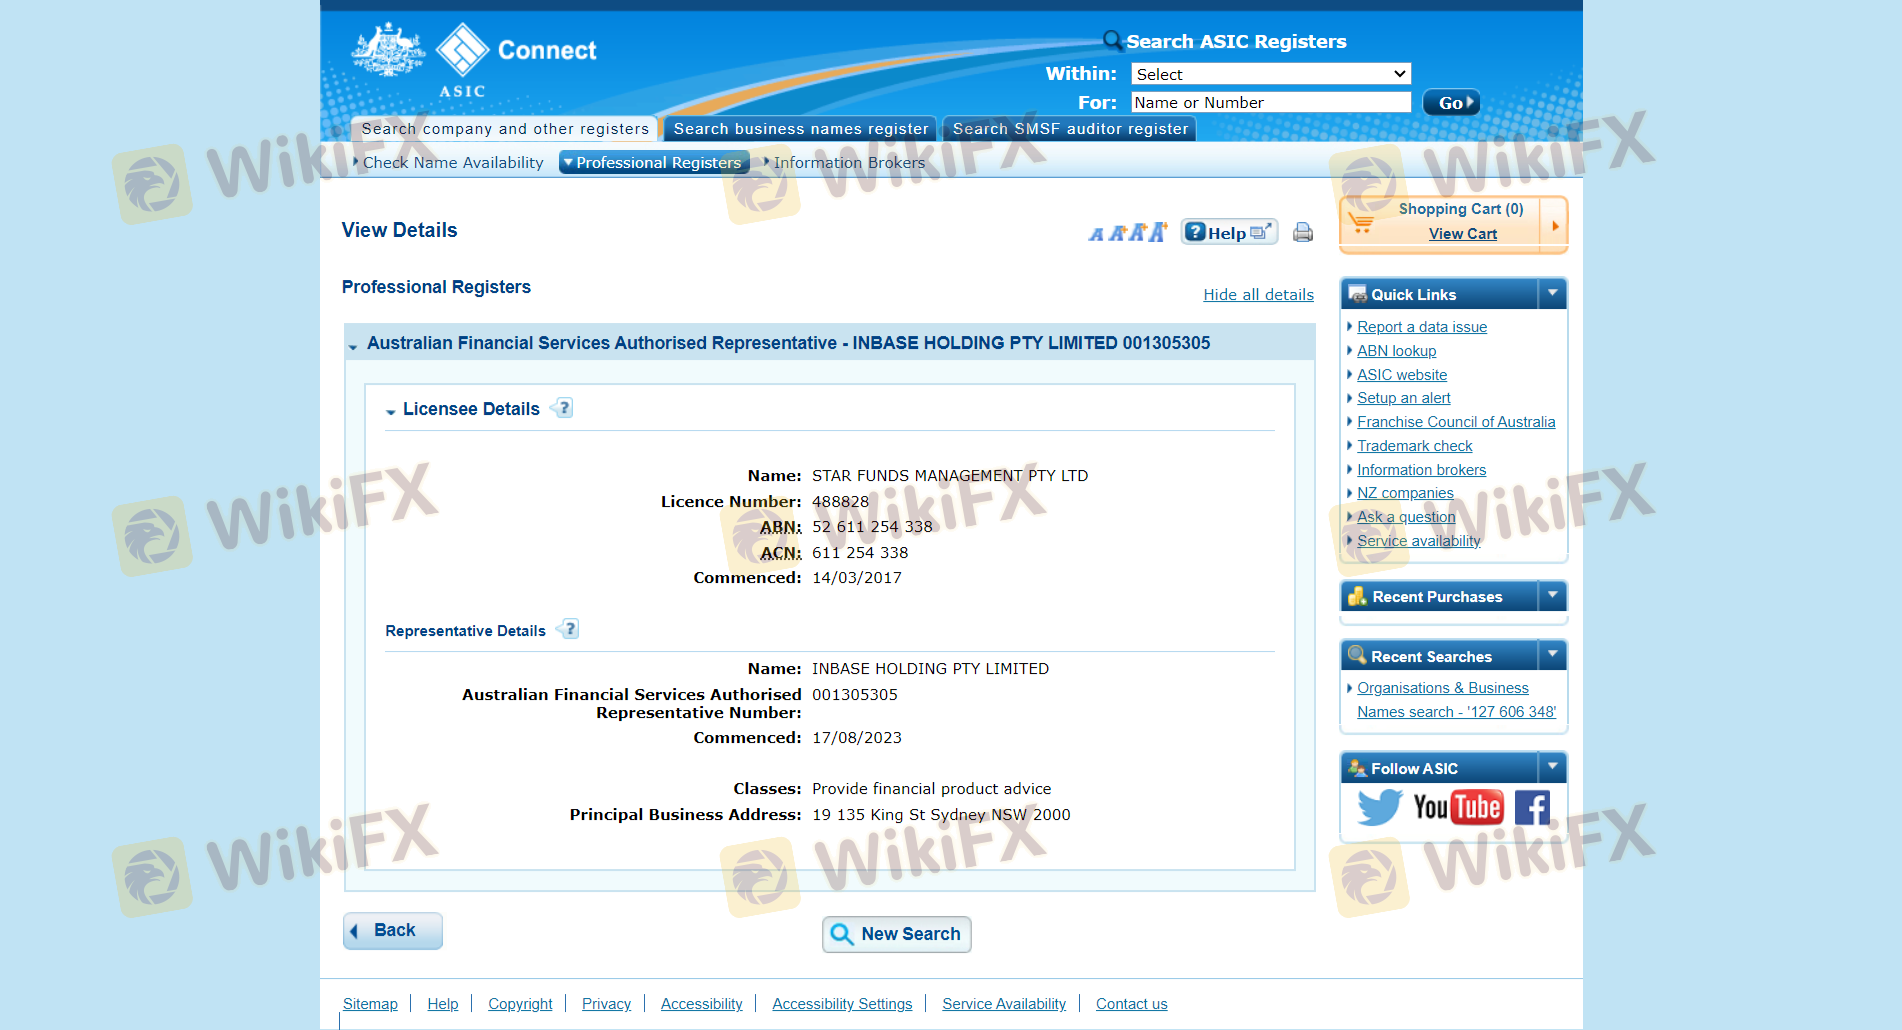This screenshot has width=1902, height=1030.
Task: Click the Name or Number search field
Action: [x=1270, y=102]
